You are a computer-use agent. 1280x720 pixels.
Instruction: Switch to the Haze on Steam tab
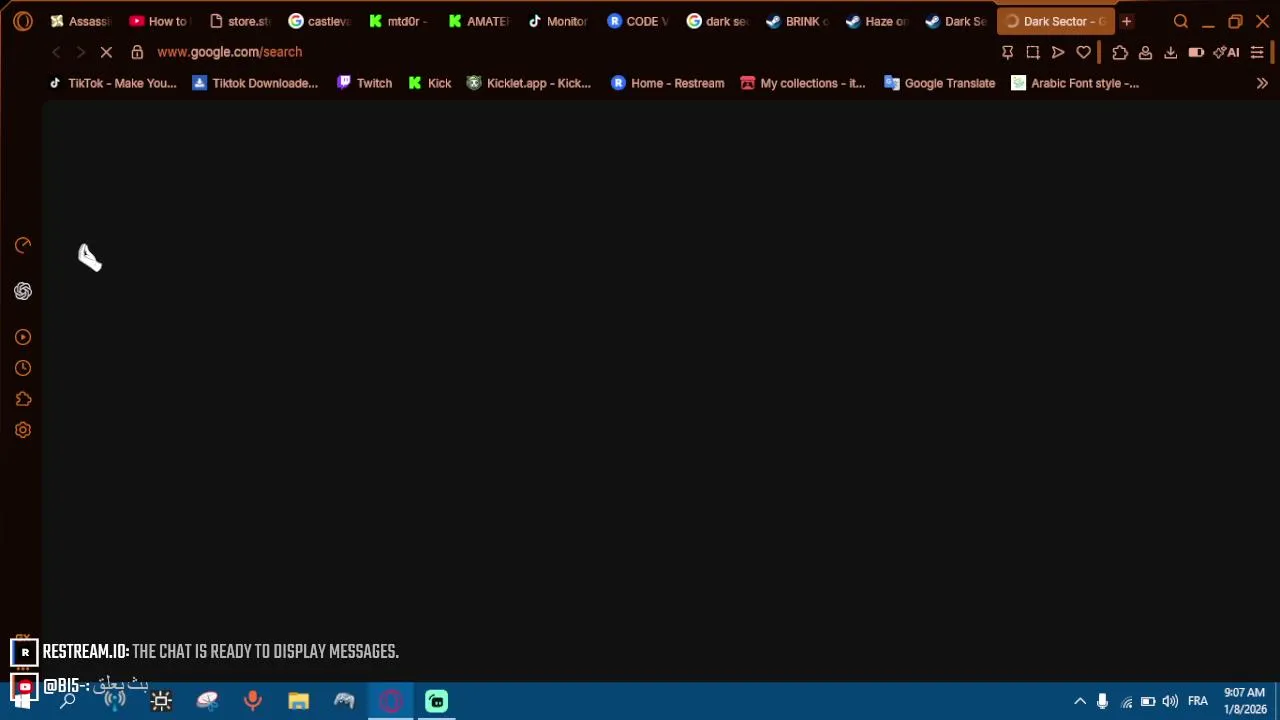point(875,21)
